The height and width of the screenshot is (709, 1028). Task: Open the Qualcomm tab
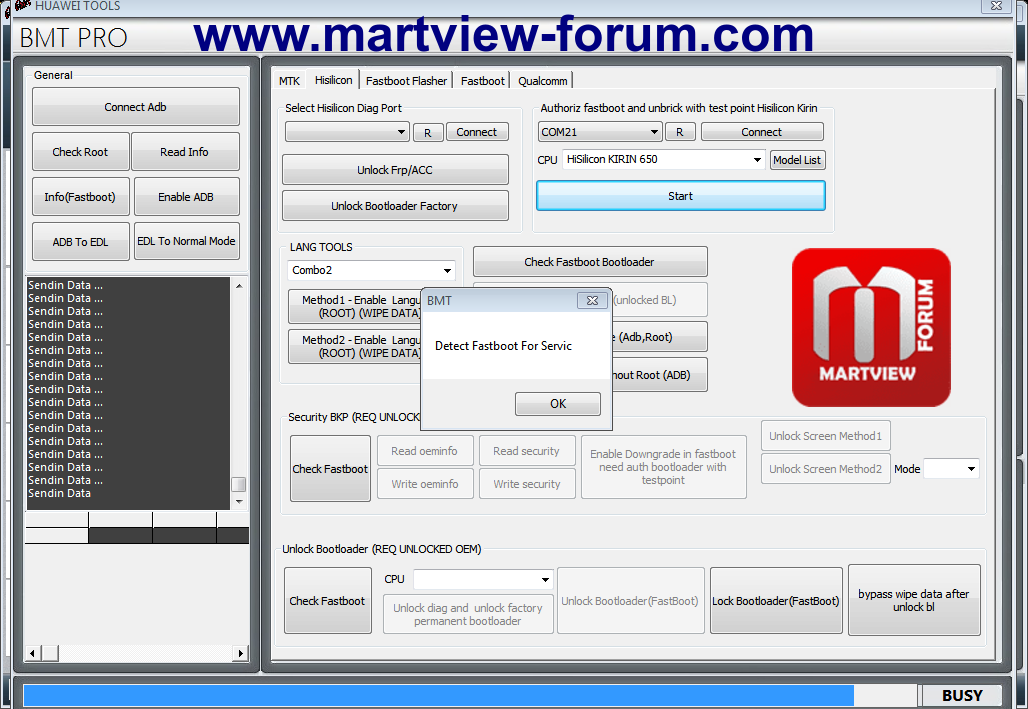tap(543, 81)
